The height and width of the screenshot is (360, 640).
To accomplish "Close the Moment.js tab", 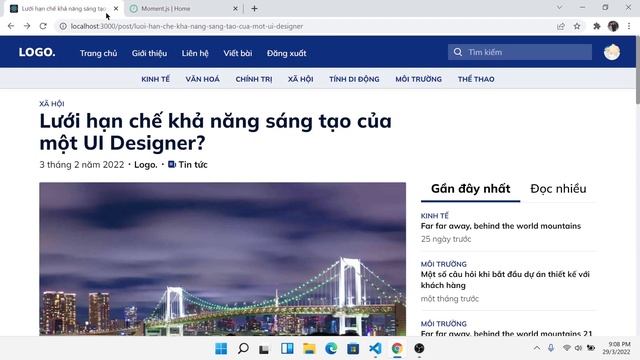I will (235, 8).
